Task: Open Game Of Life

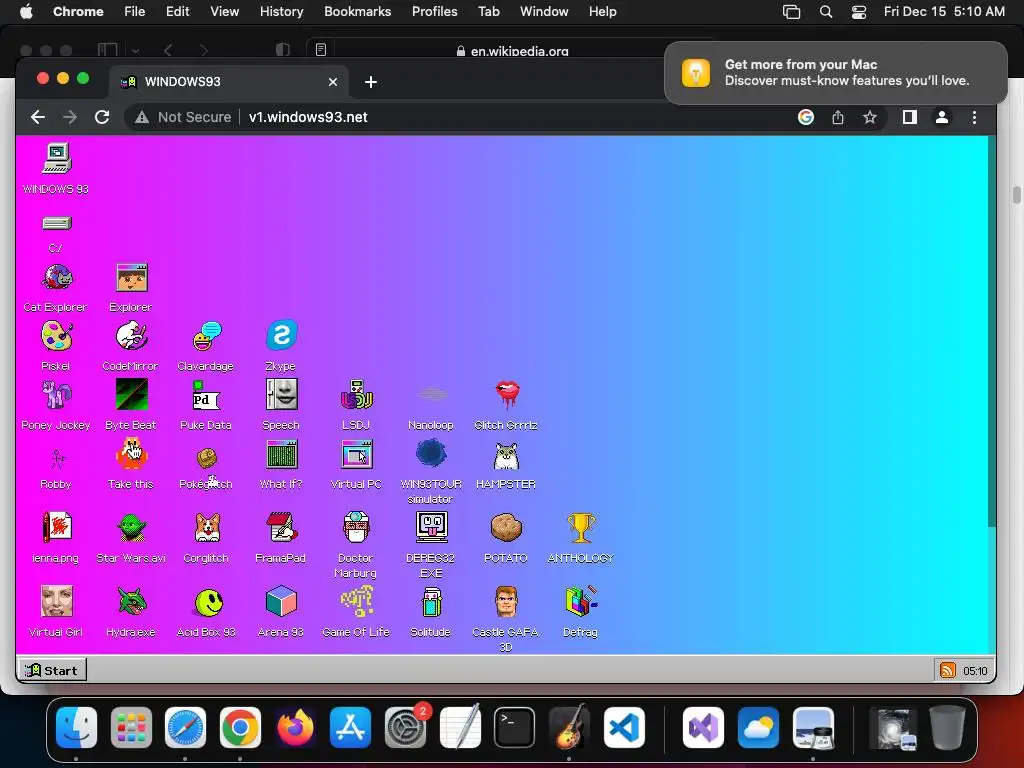Action: coord(357,601)
